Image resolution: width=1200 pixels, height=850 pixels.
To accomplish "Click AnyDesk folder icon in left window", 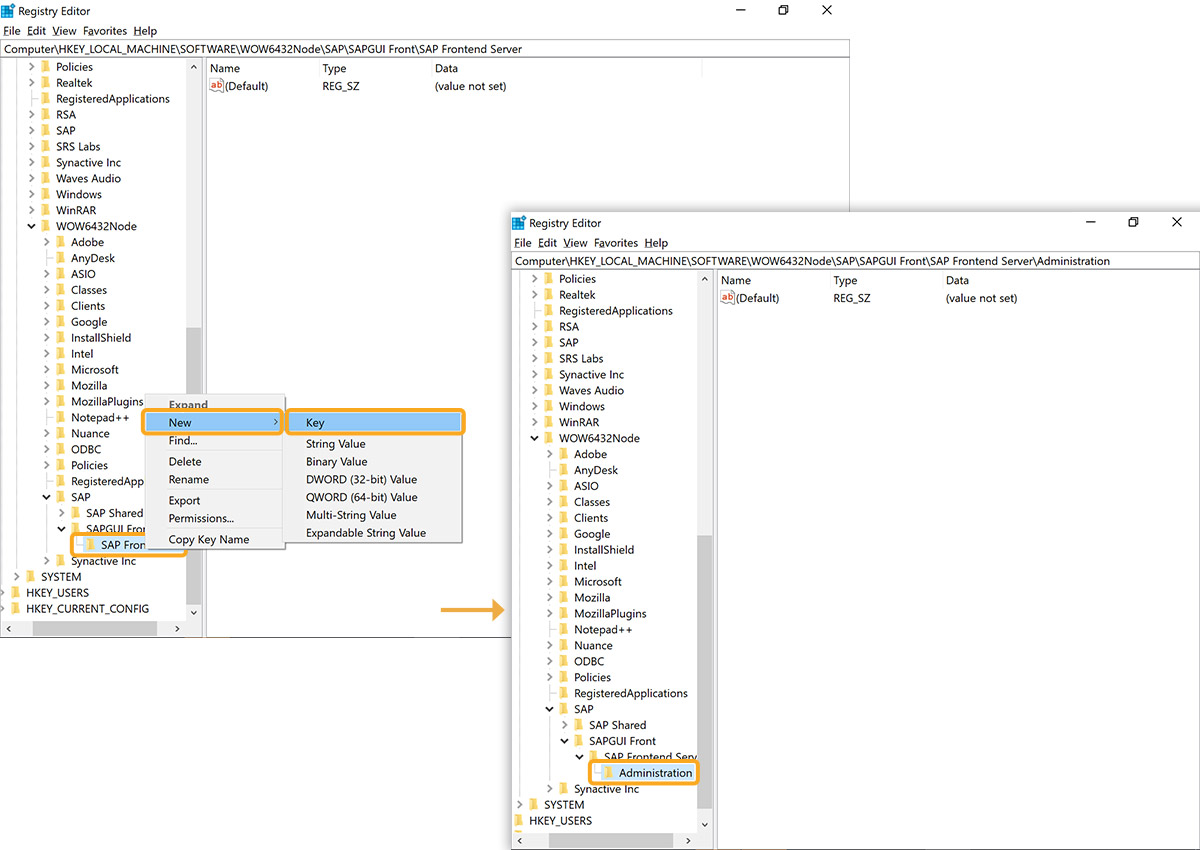I will (x=60, y=258).
